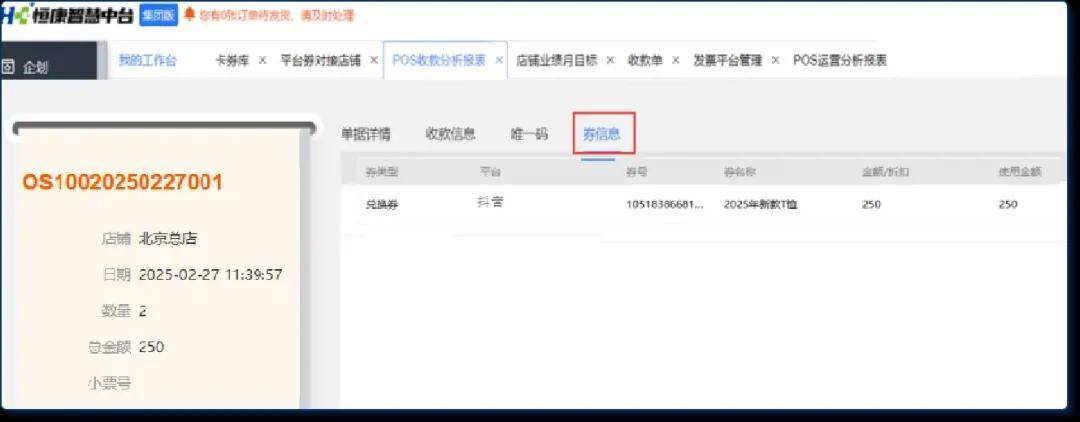The image size is (1080, 422).
Task: Click the orange notification bell icon
Action: click(189, 15)
